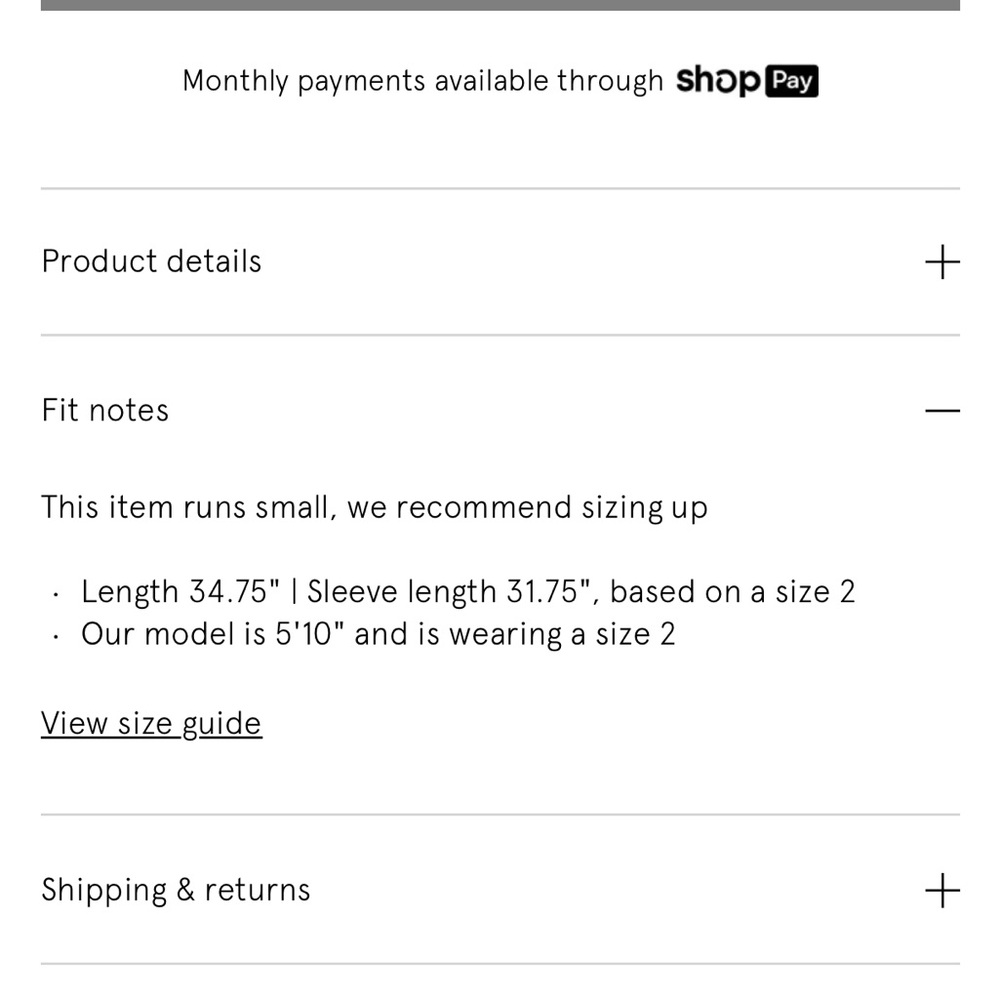Click the Shop Pay logo
The width and height of the screenshot is (1000, 1000).
click(747, 81)
